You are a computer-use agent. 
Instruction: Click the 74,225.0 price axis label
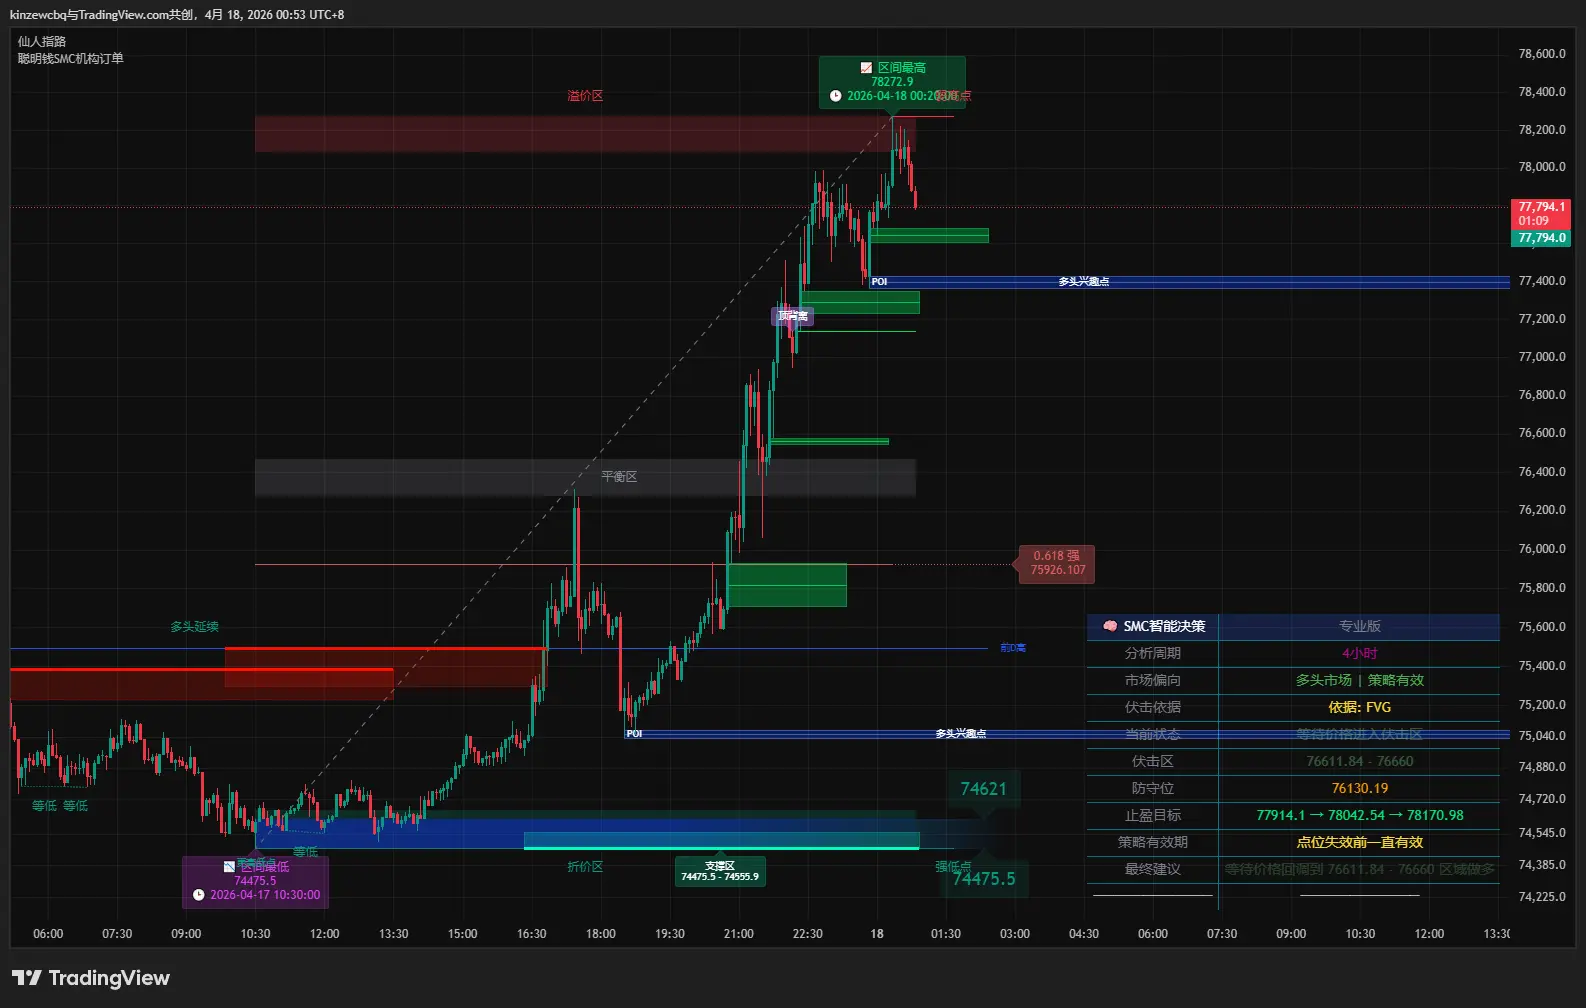click(1542, 897)
